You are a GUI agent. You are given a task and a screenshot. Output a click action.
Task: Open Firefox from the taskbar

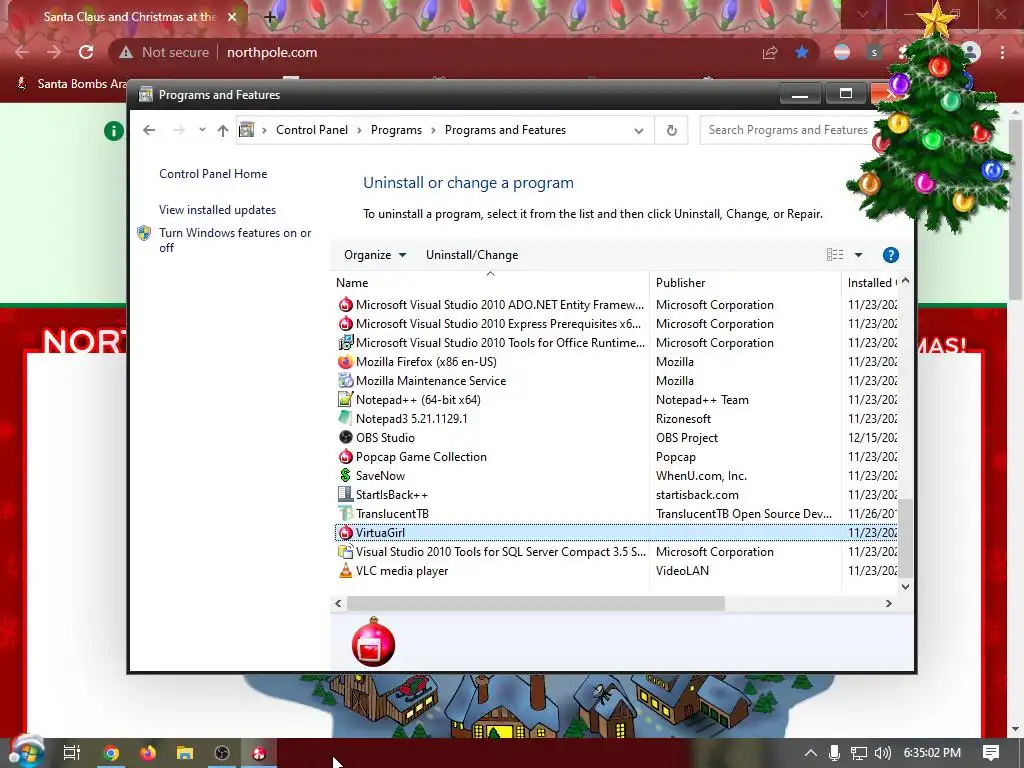(148, 753)
